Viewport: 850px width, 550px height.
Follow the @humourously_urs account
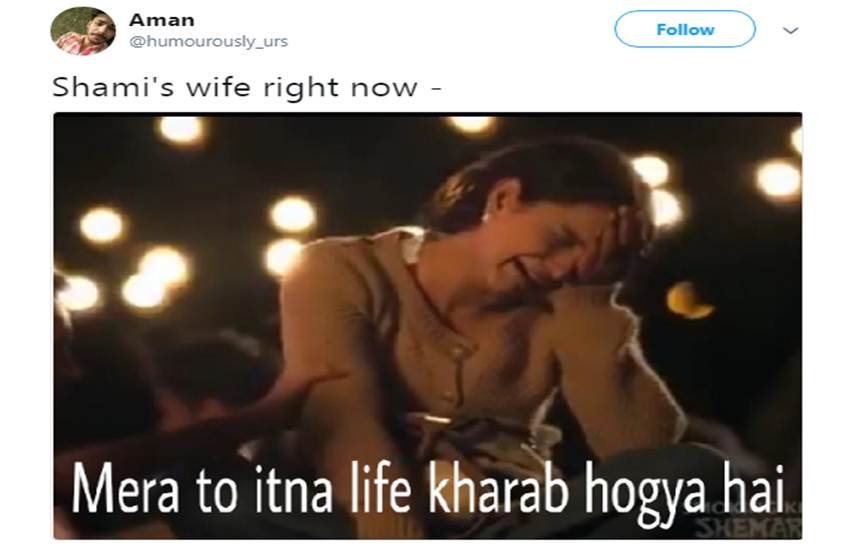tap(685, 29)
